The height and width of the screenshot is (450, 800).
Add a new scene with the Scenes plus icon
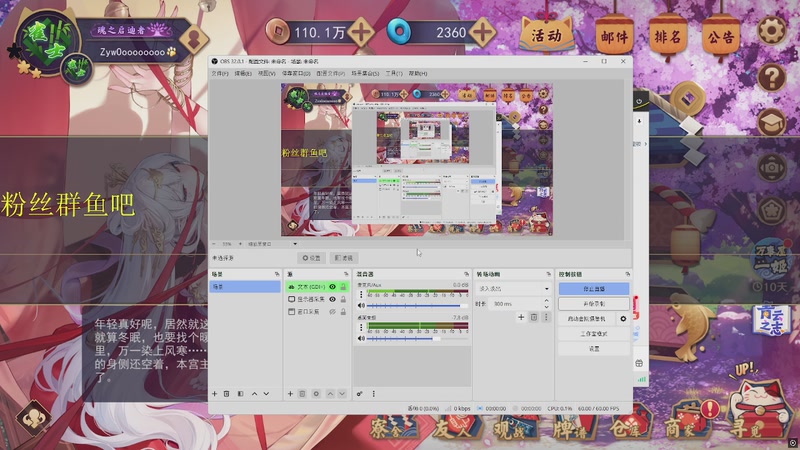coord(214,394)
